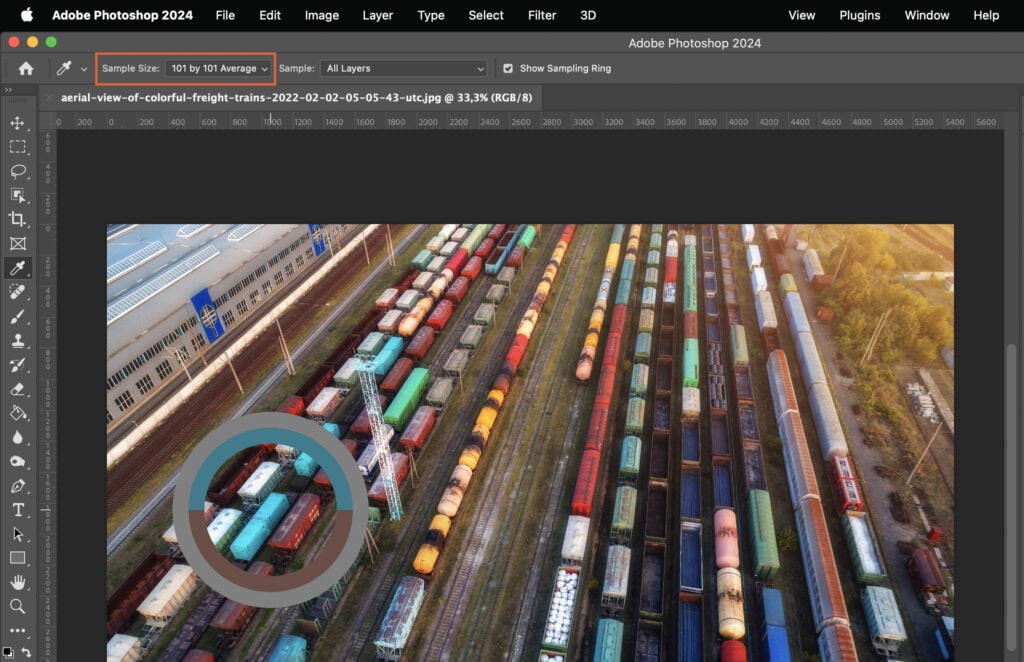Screen dimensions: 1024x662
Task: Click the Home button in the options bar
Action: click(x=24, y=68)
